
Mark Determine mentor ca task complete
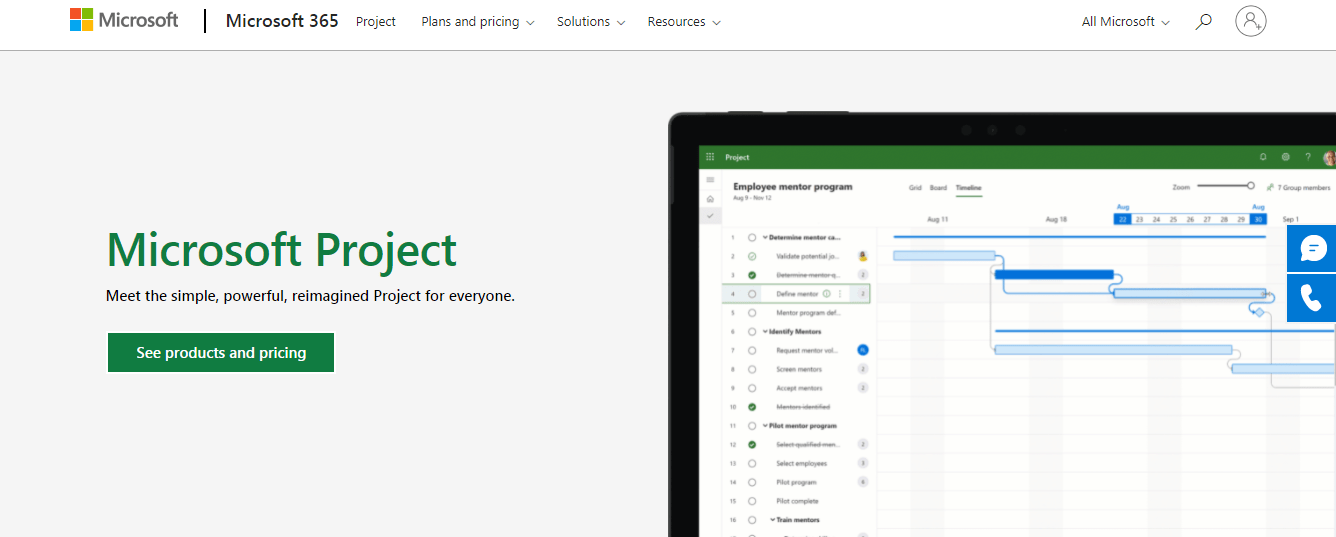752,237
